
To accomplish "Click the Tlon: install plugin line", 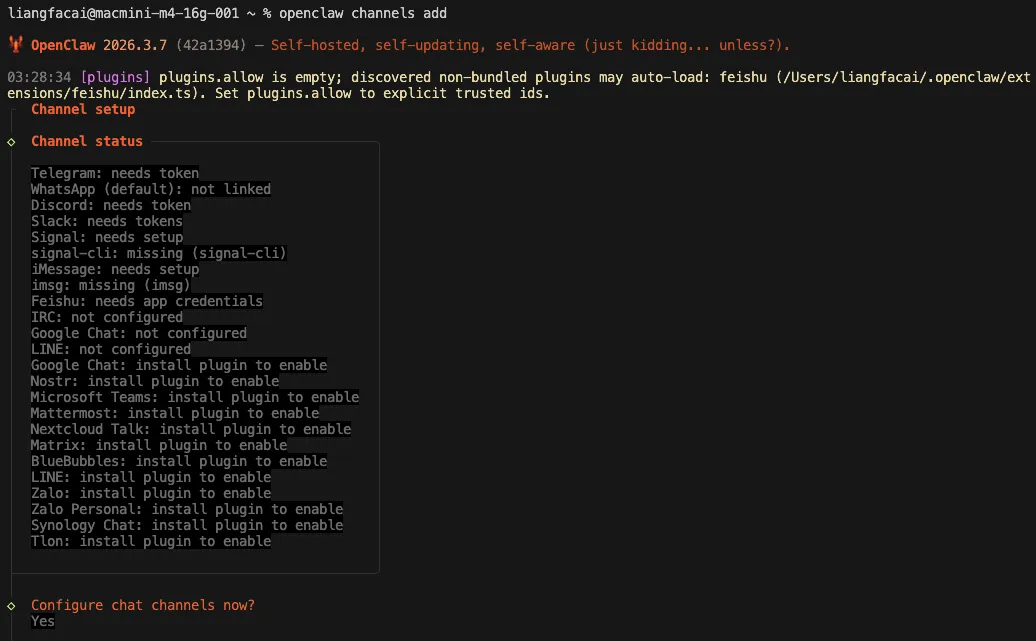I will coord(151,541).
